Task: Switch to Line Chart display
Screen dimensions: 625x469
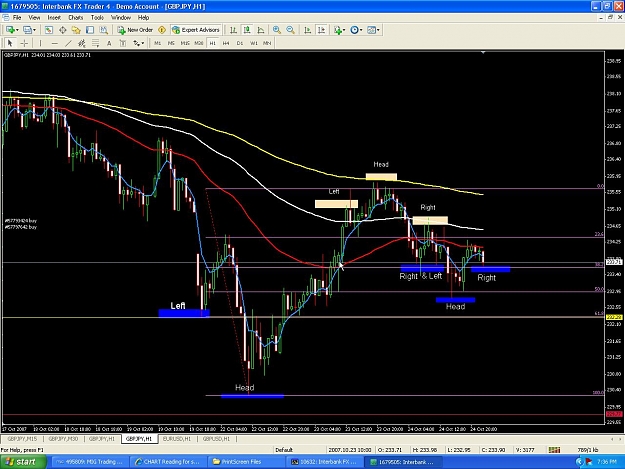Action: point(261,30)
